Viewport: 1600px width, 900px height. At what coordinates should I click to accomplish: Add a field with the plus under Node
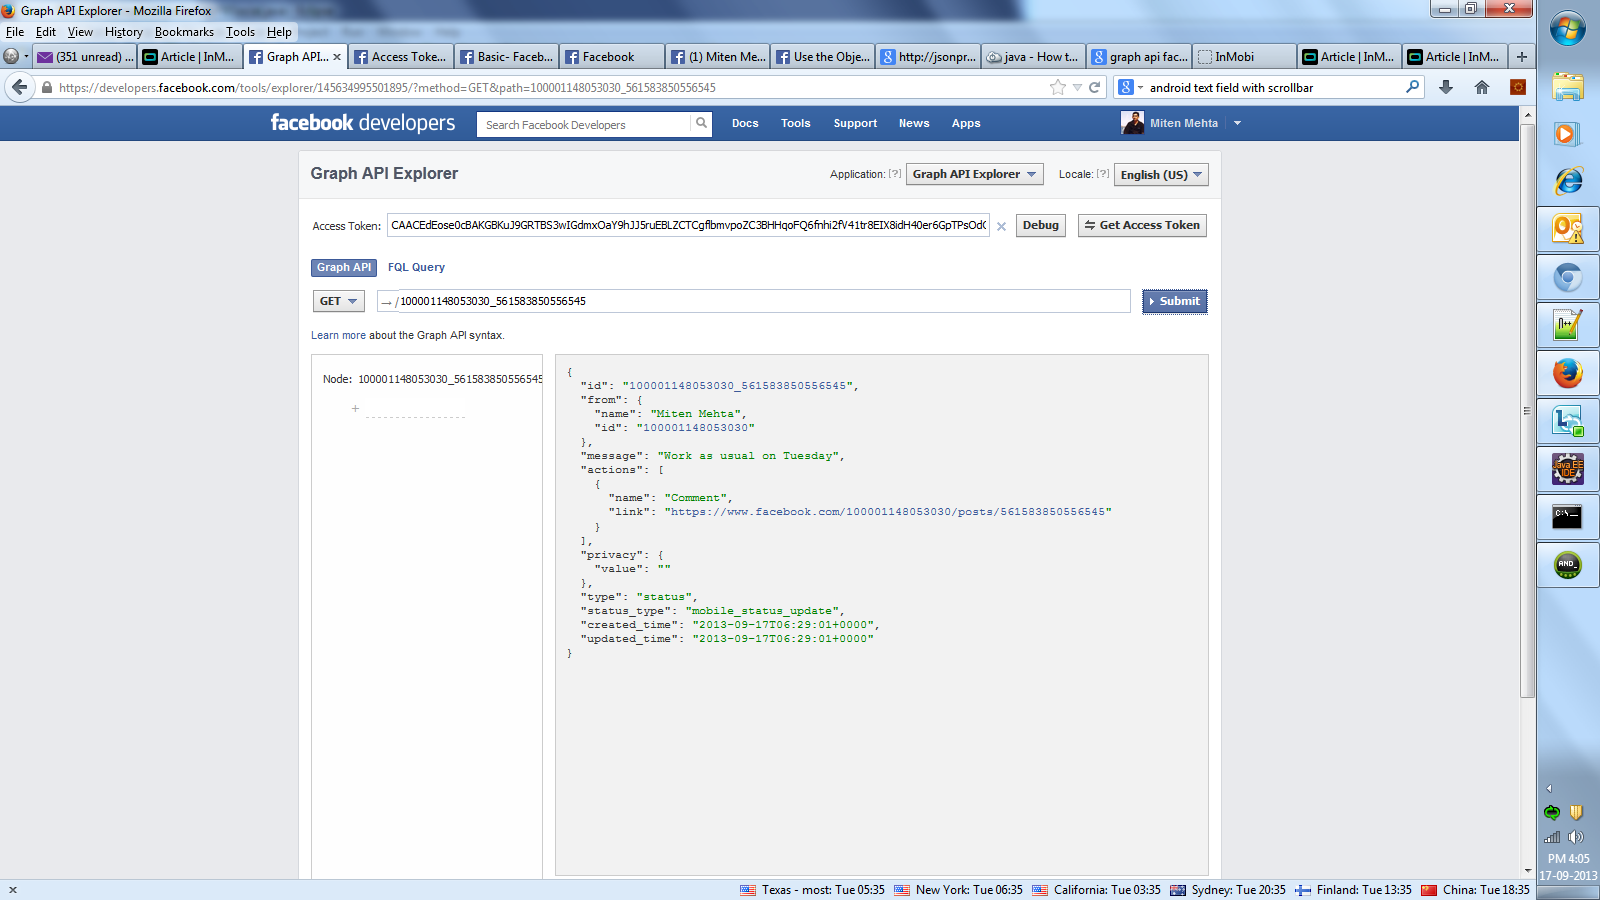point(355,409)
